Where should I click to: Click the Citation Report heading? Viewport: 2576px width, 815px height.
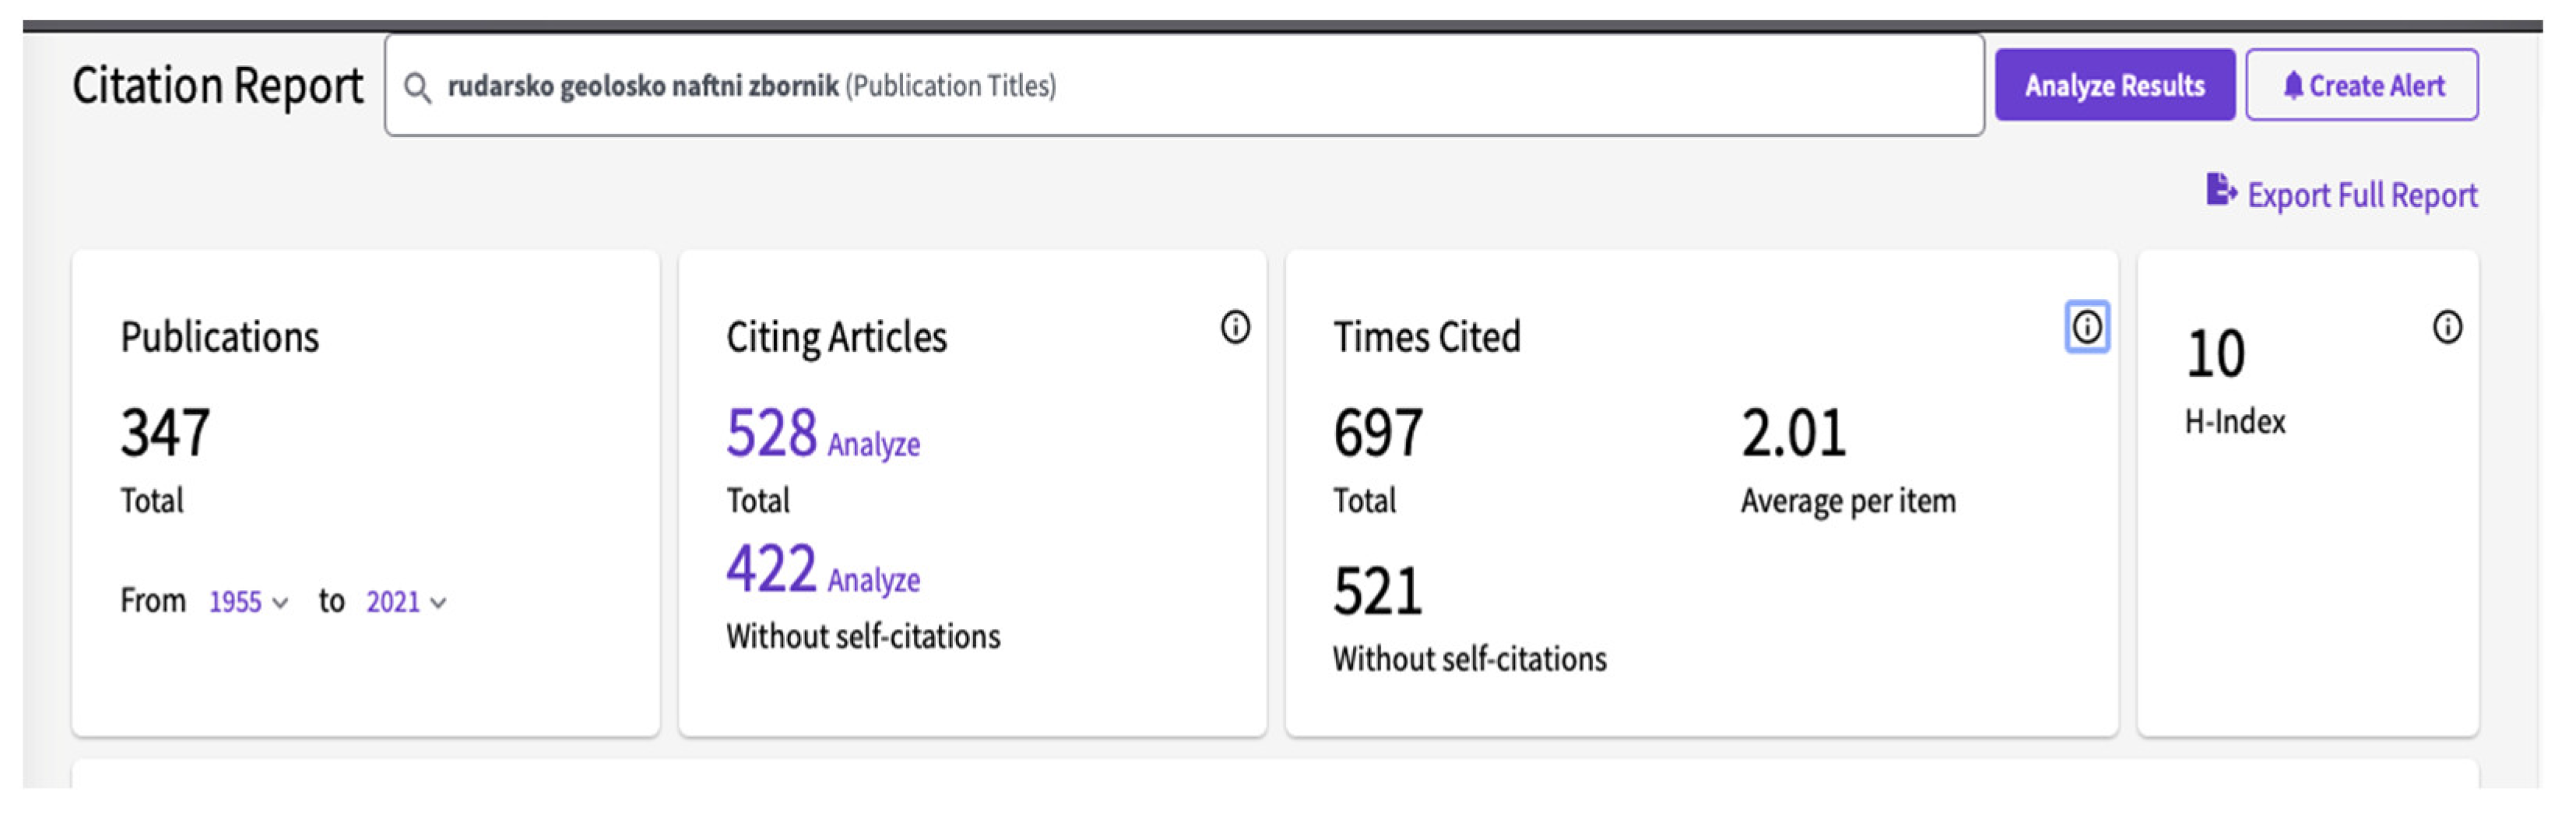click(217, 86)
